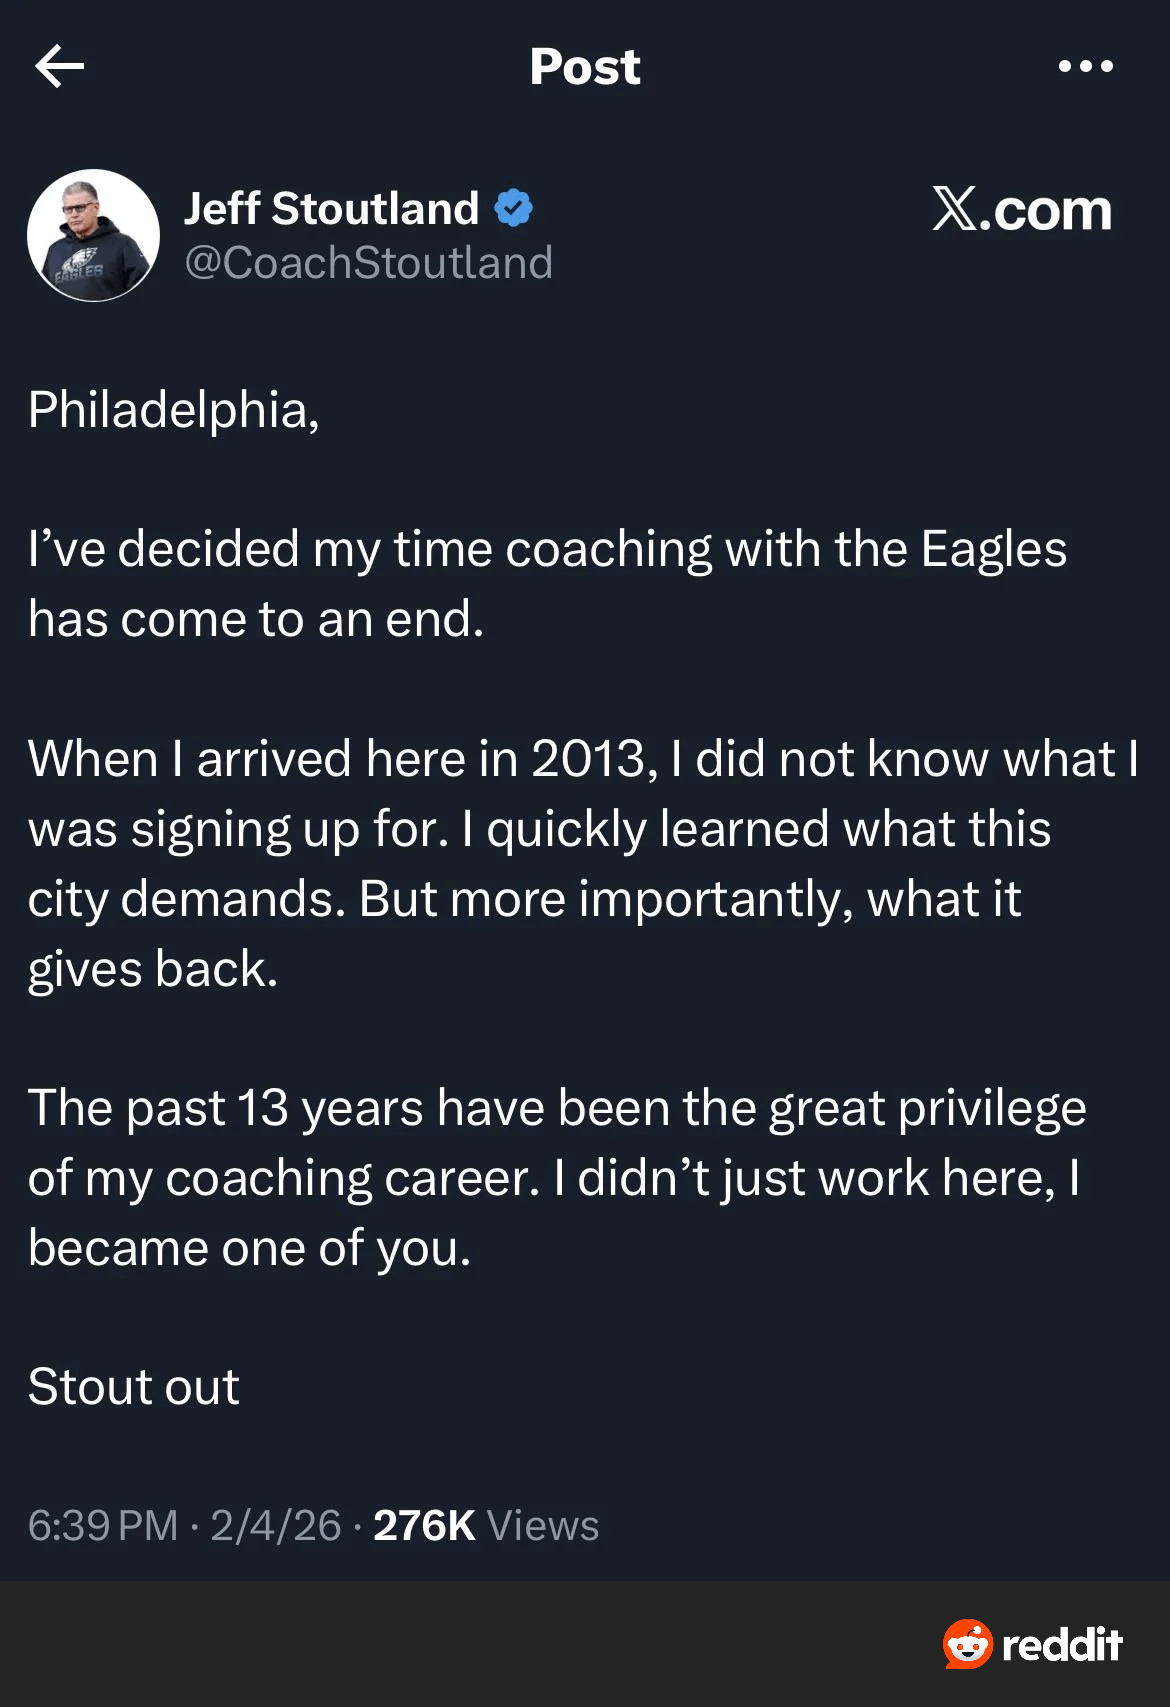Click the "Philadelphia," greeting line
This screenshot has width=1170, height=1707.
pyautogui.click(x=174, y=410)
